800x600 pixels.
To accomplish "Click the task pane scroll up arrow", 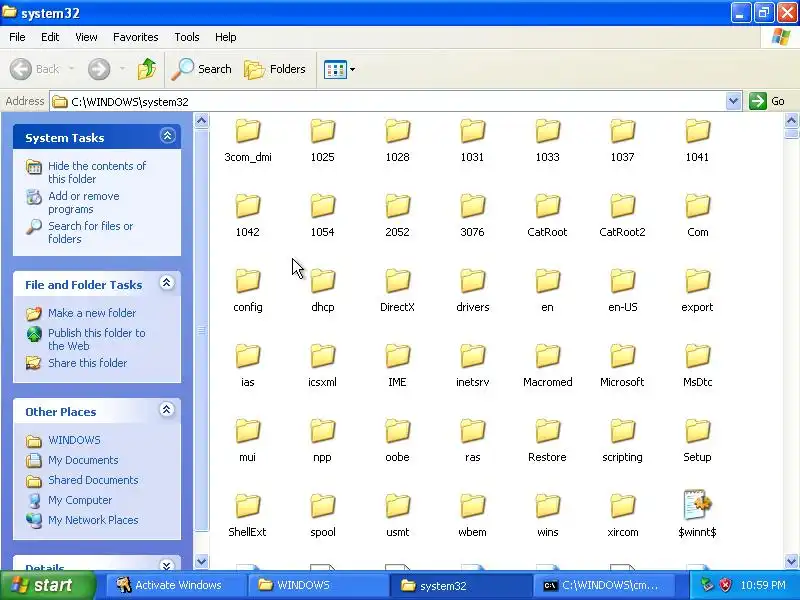I will coord(202,121).
